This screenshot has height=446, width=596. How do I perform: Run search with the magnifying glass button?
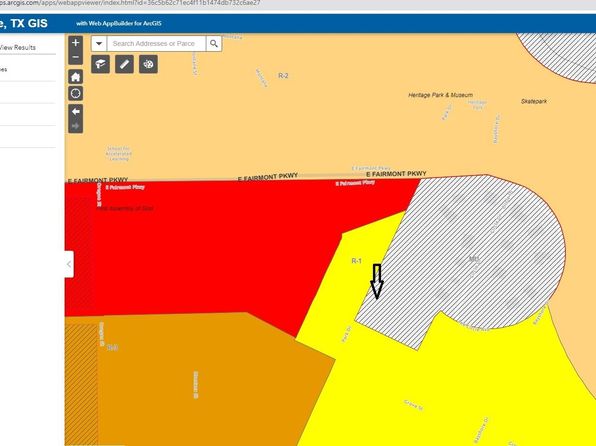pos(214,43)
